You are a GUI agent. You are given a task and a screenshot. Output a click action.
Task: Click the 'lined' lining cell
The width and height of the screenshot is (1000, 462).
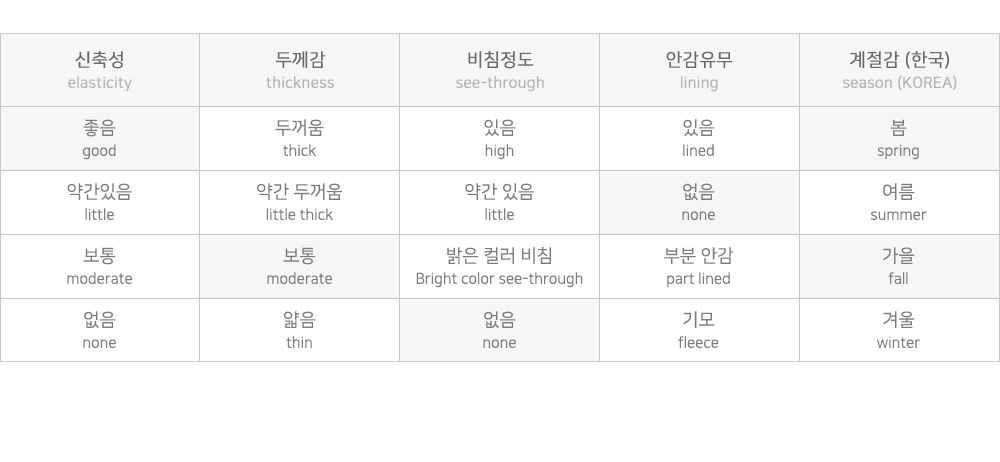pyautogui.click(x=699, y=138)
